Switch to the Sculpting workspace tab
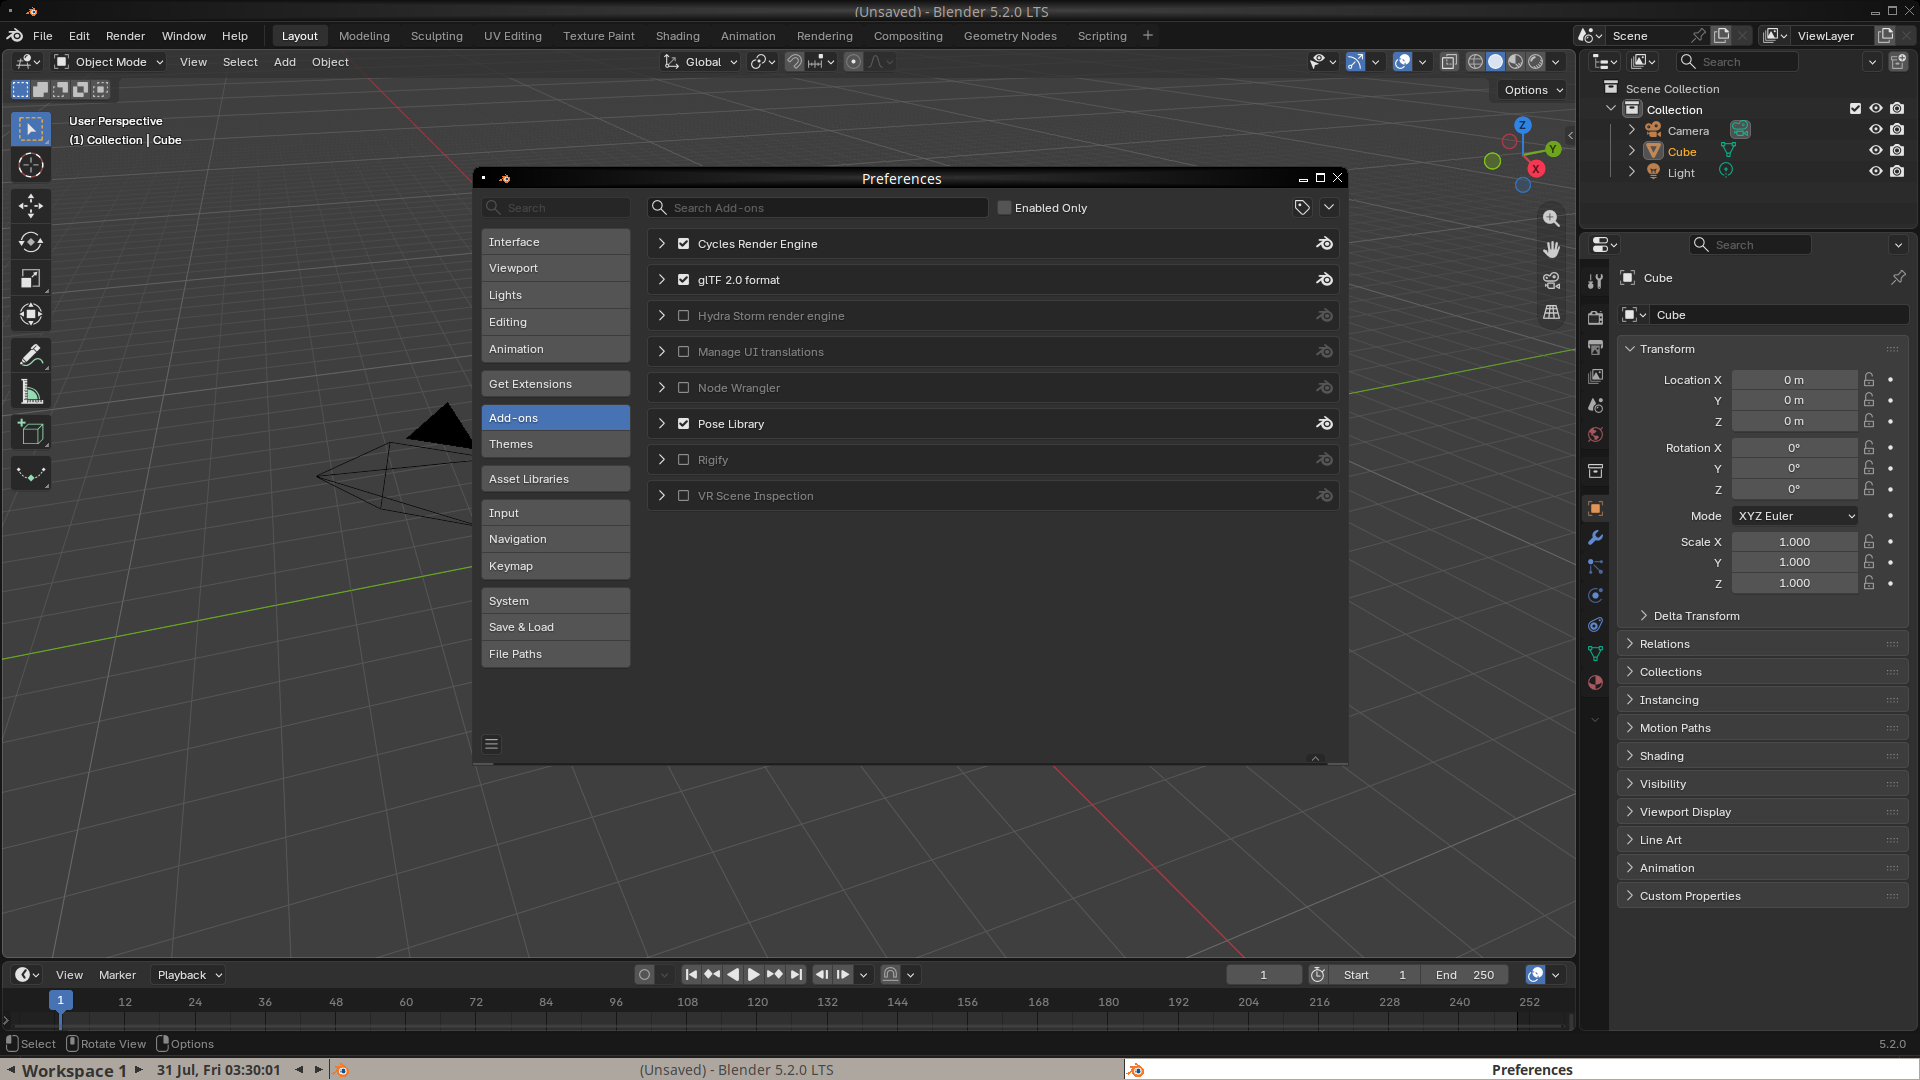Screen dimensions: 1920x1080 (436, 36)
